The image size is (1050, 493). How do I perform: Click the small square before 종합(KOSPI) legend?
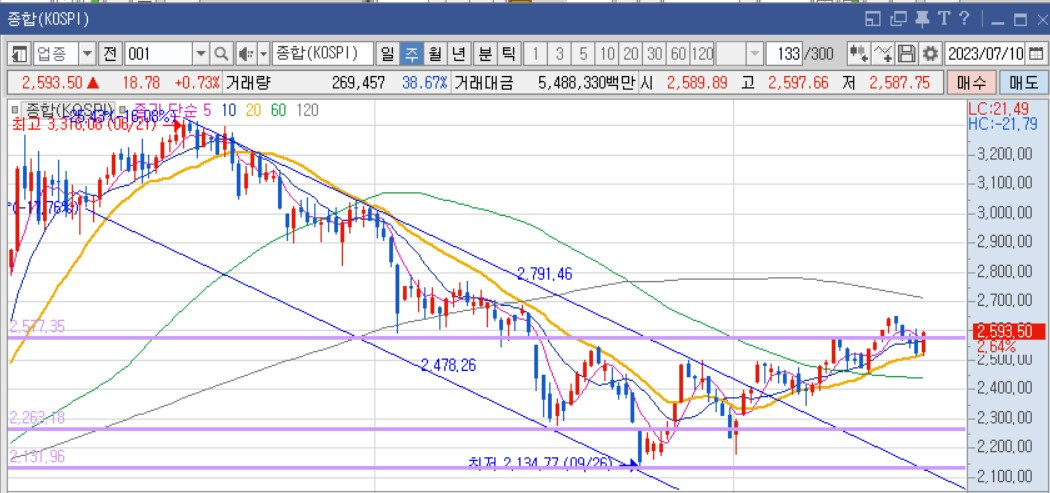coord(15,111)
